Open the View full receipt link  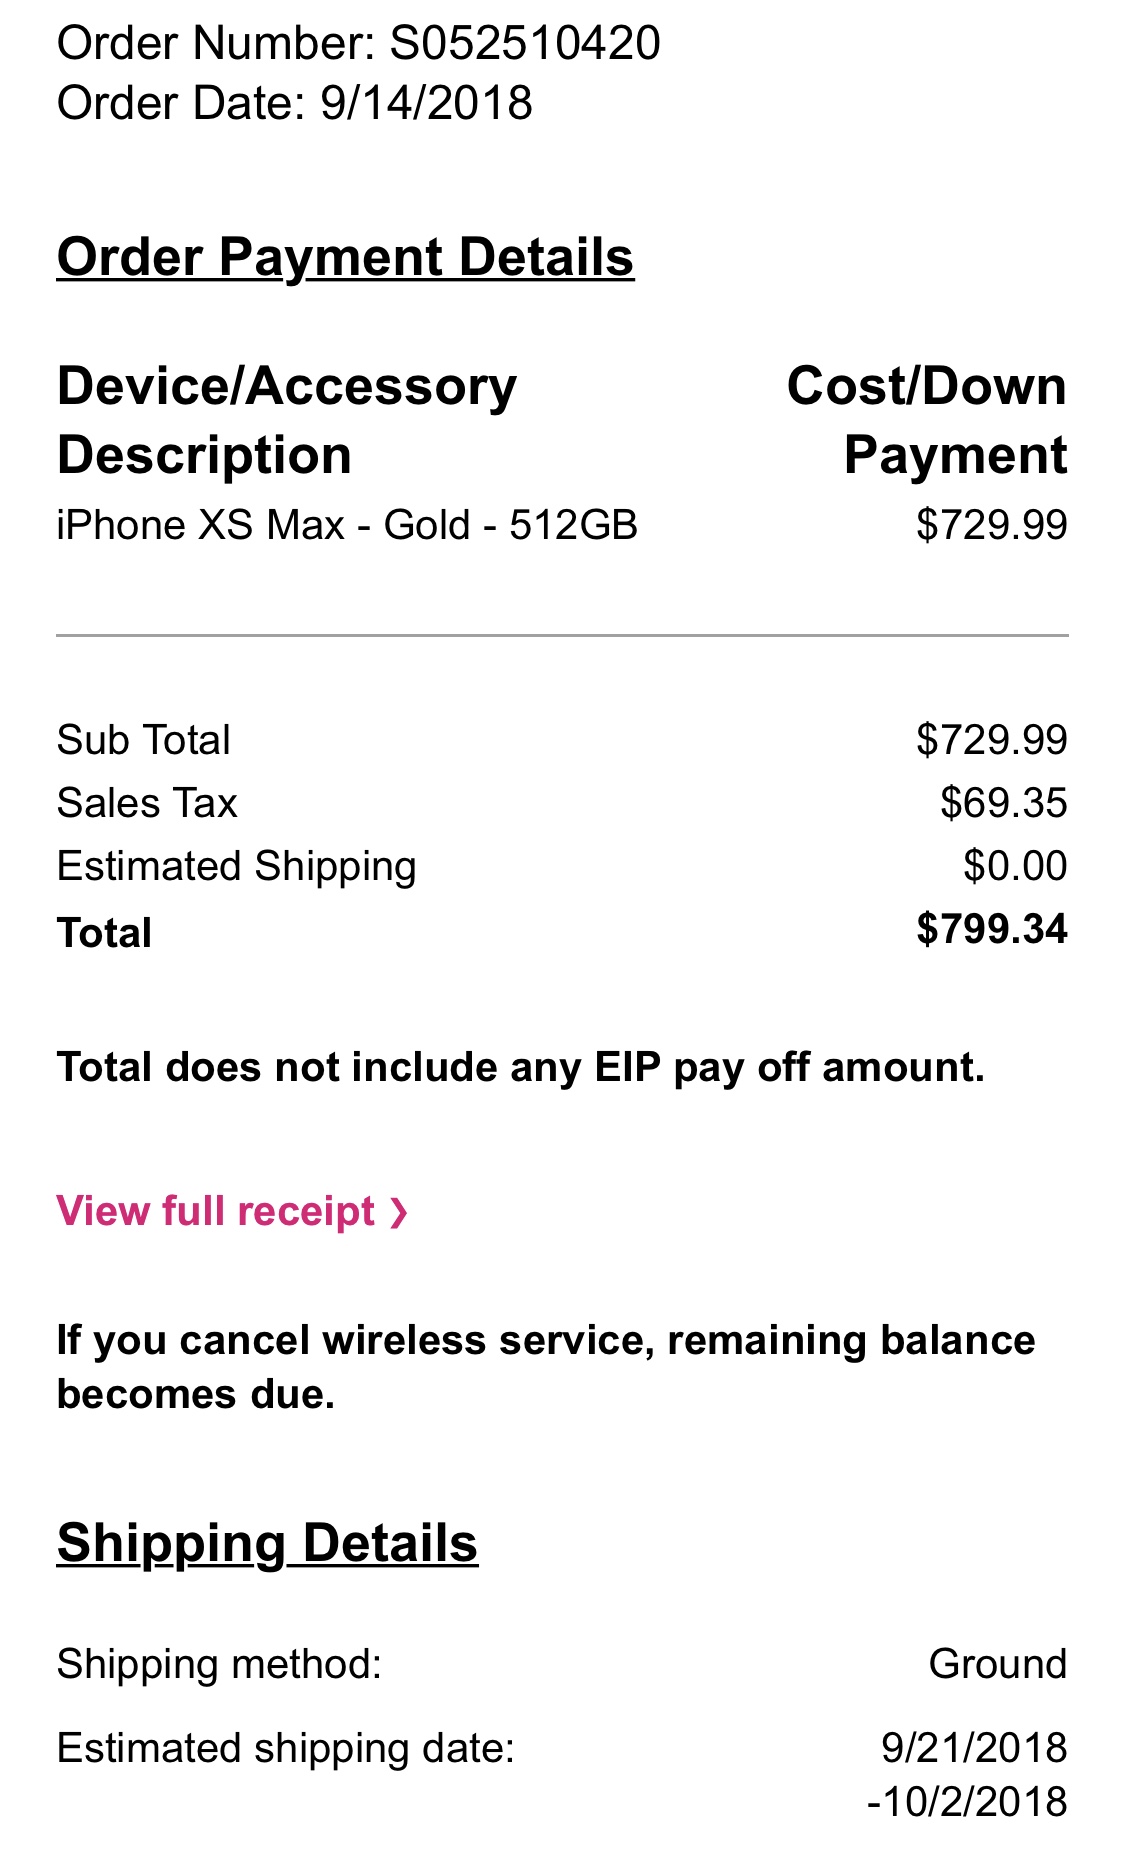232,1211
